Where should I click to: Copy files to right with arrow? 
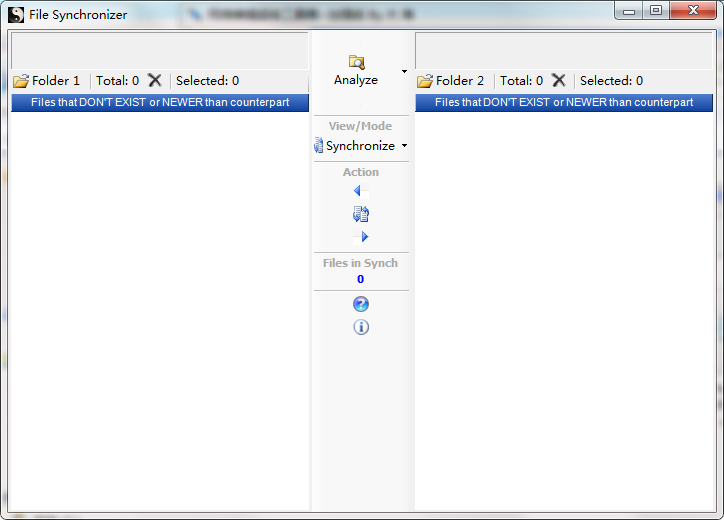click(361, 237)
